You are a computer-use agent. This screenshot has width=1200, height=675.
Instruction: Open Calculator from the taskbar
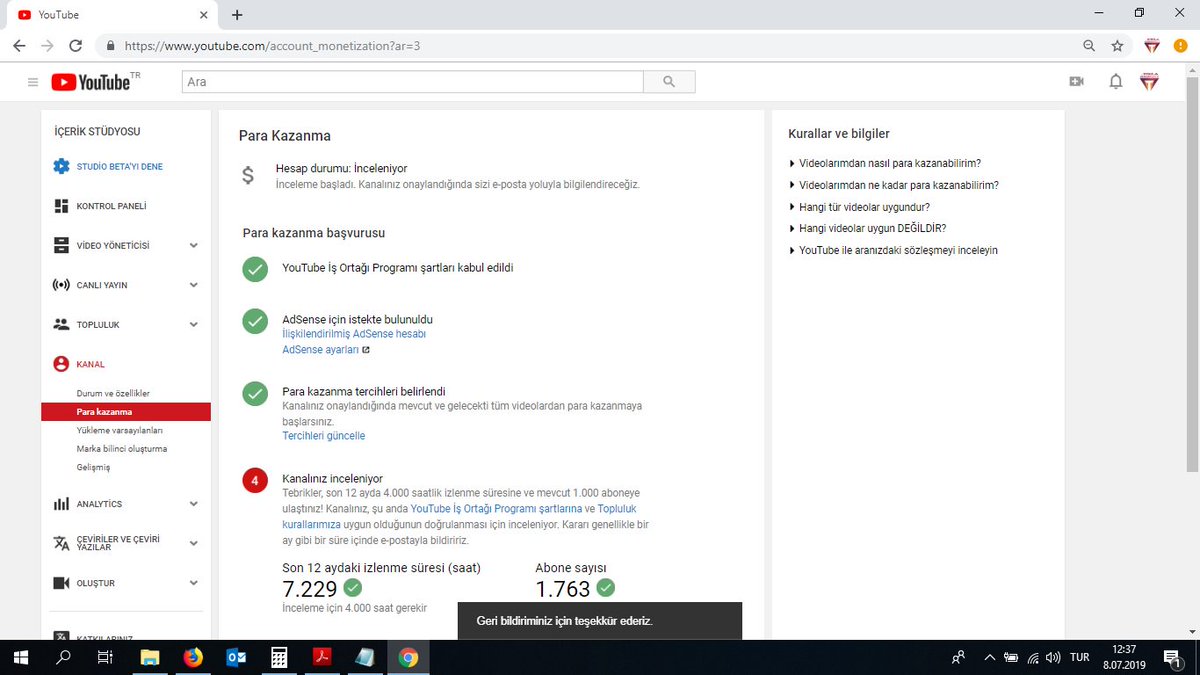[279, 657]
